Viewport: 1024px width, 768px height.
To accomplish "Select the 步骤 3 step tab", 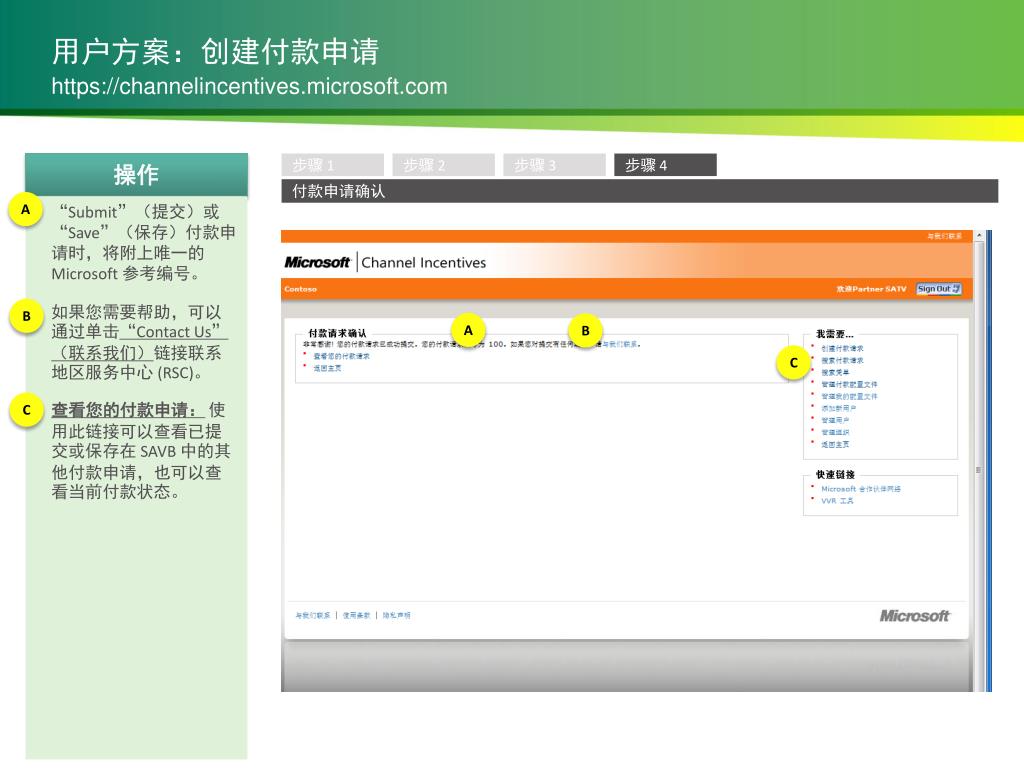I will [554, 165].
